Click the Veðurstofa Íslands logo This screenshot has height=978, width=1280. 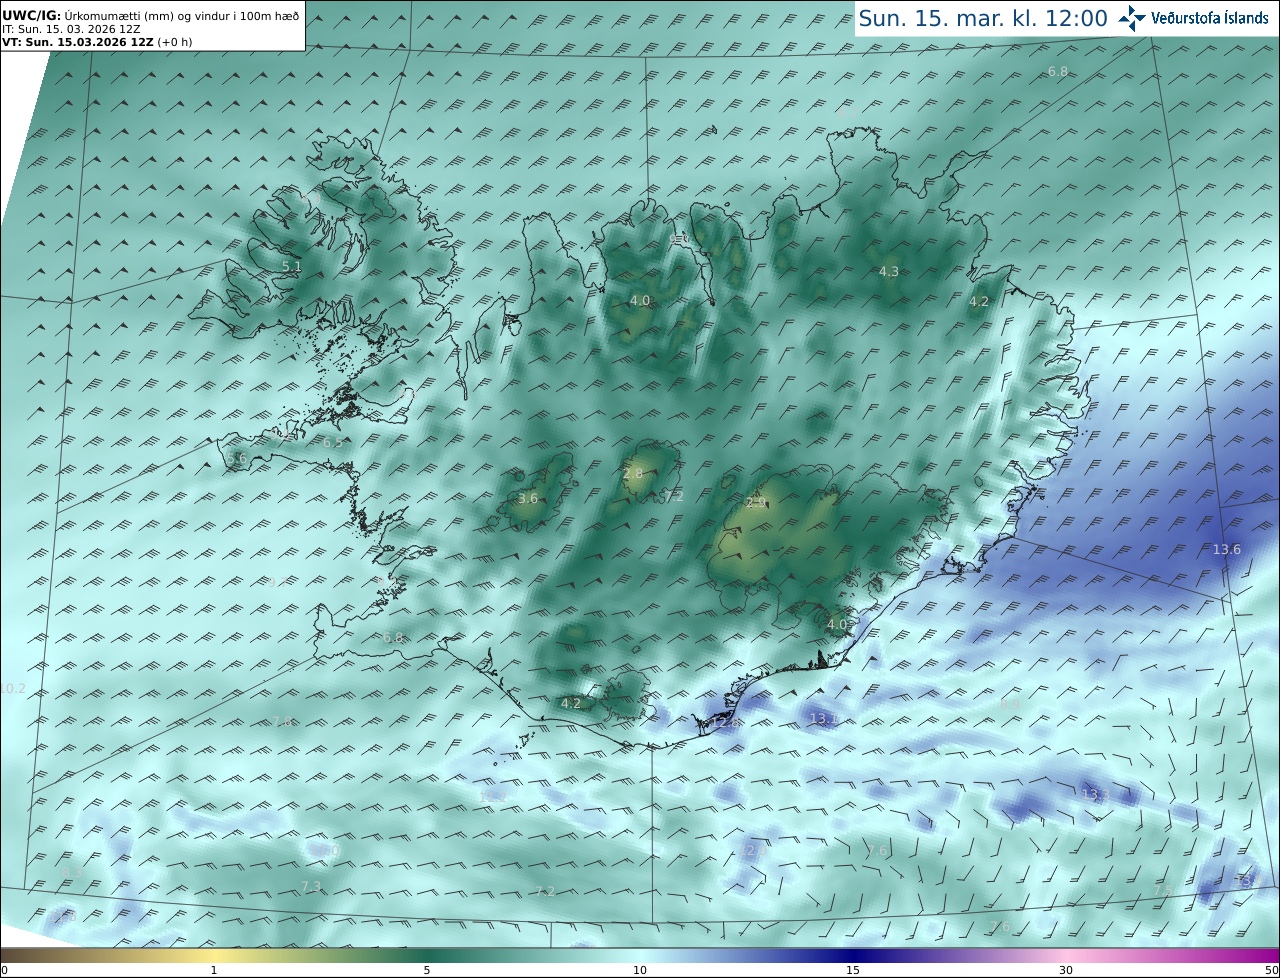coord(1193,18)
